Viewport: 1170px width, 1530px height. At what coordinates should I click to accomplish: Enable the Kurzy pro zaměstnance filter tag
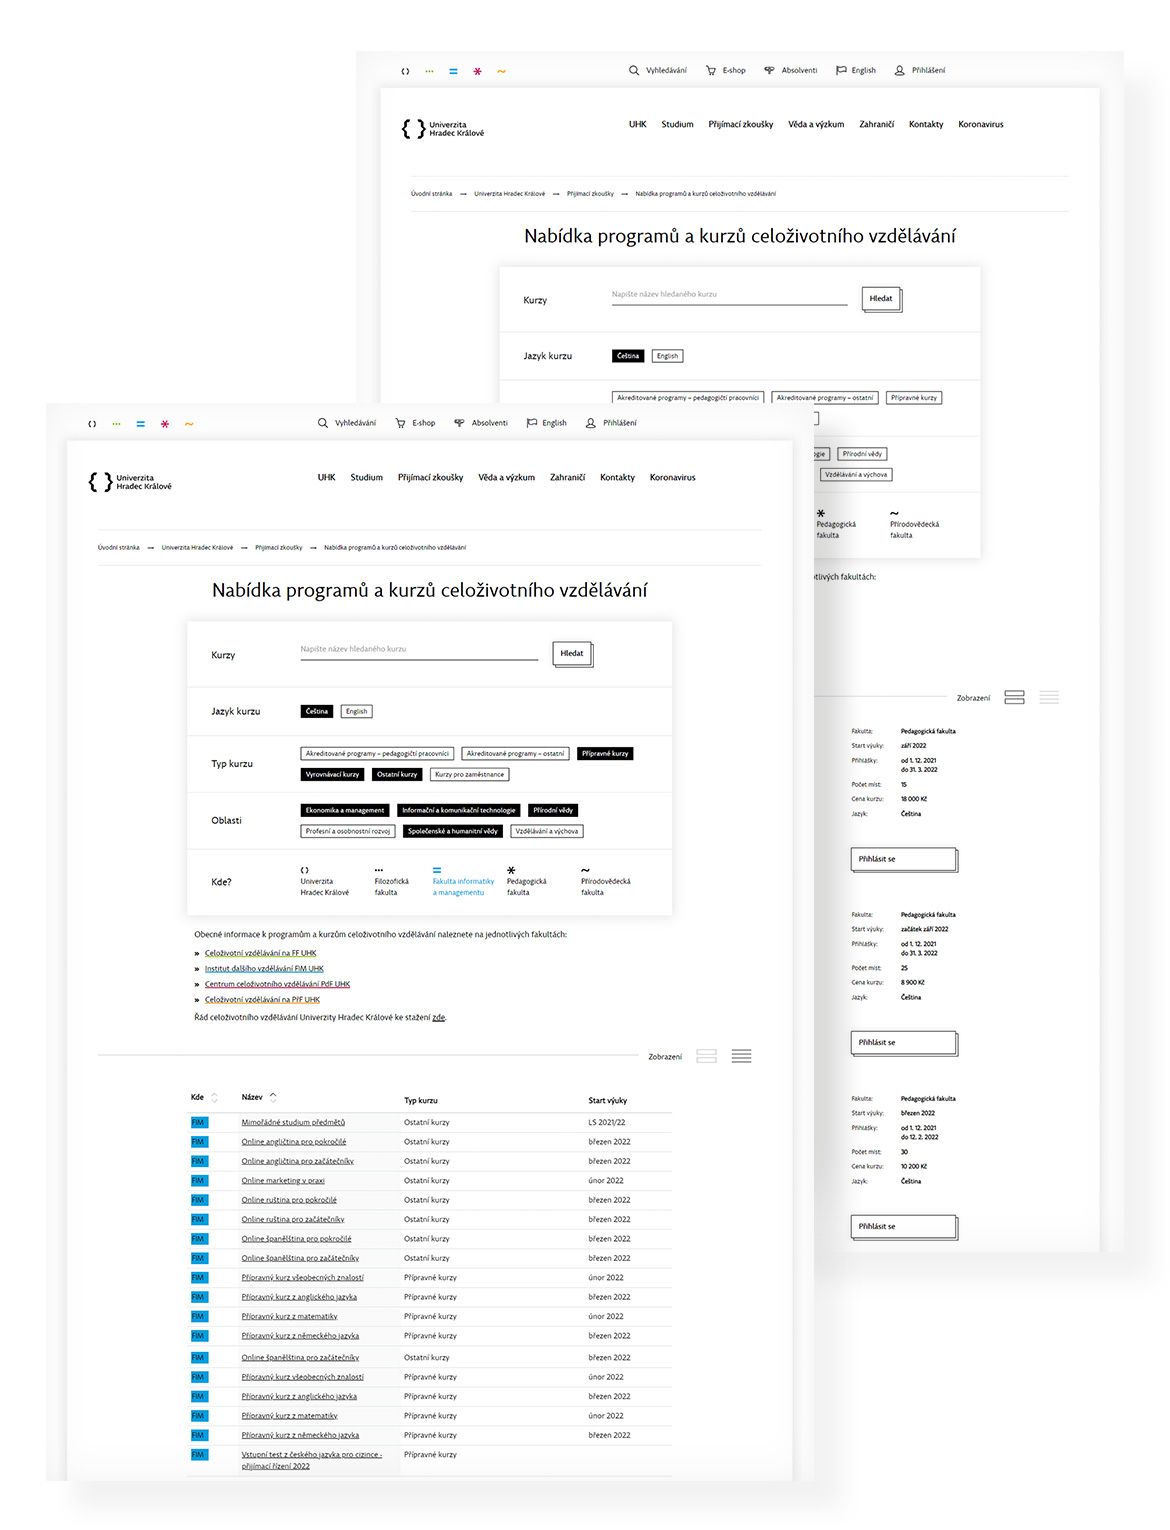pos(469,775)
